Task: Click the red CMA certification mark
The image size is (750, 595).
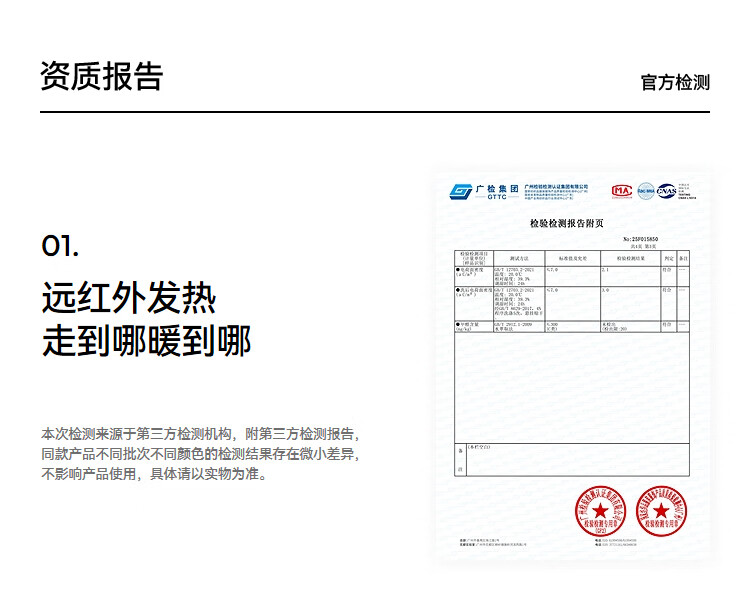Action: tap(621, 191)
